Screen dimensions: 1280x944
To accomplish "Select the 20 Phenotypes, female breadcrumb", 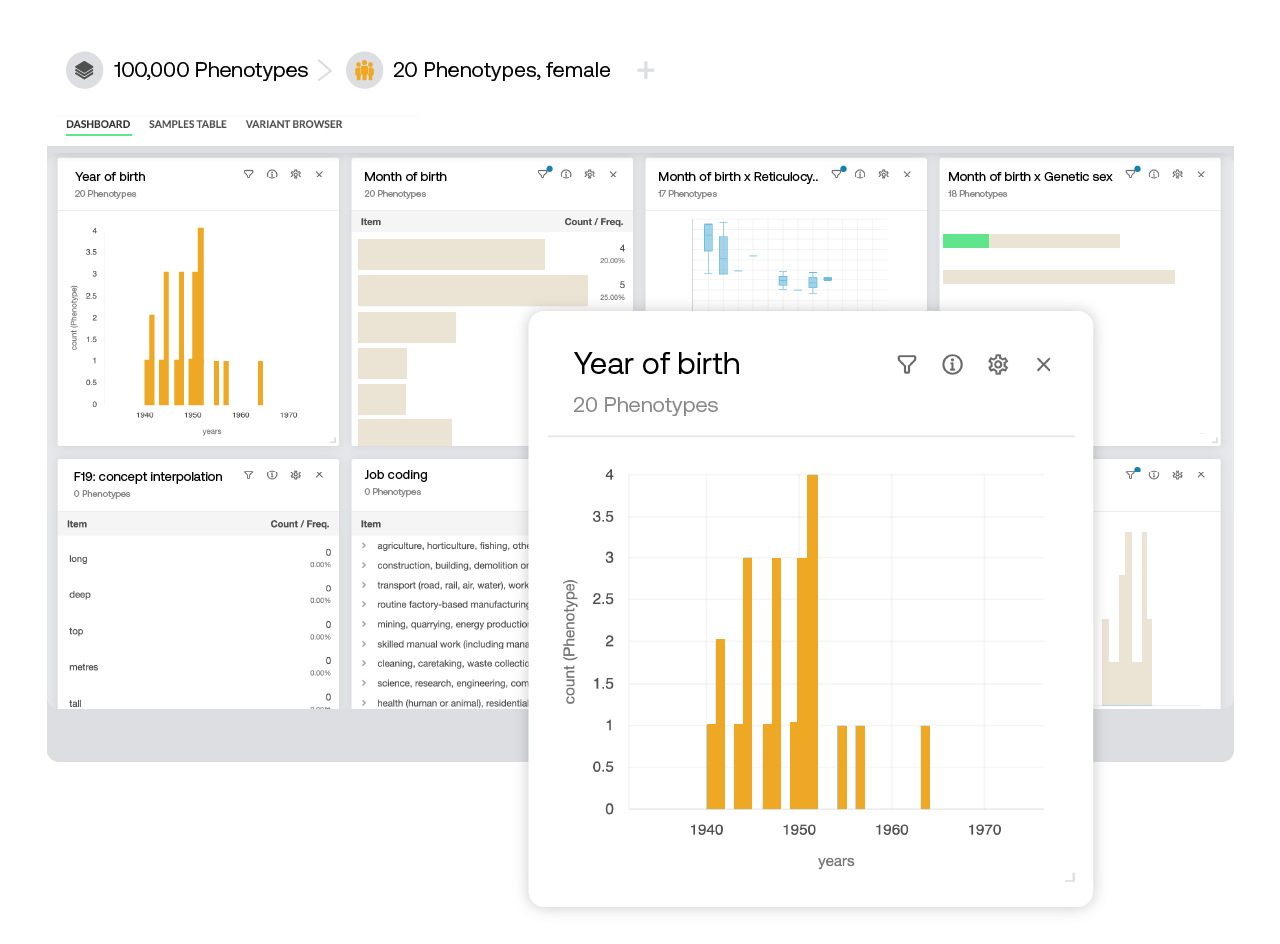I will pyautogui.click(x=503, y=70).
